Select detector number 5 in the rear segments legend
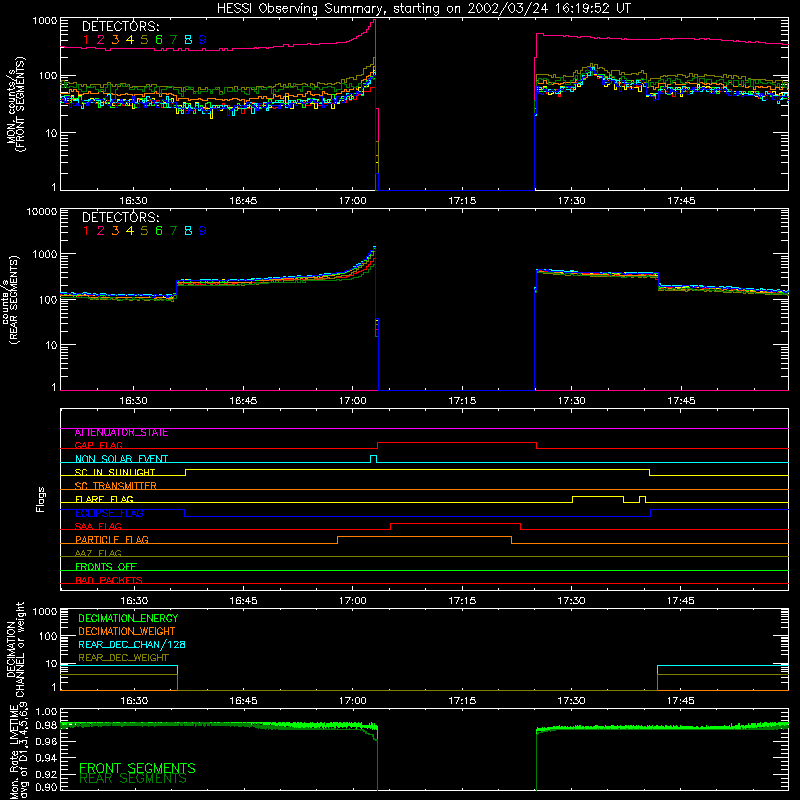 pos(144,231)
